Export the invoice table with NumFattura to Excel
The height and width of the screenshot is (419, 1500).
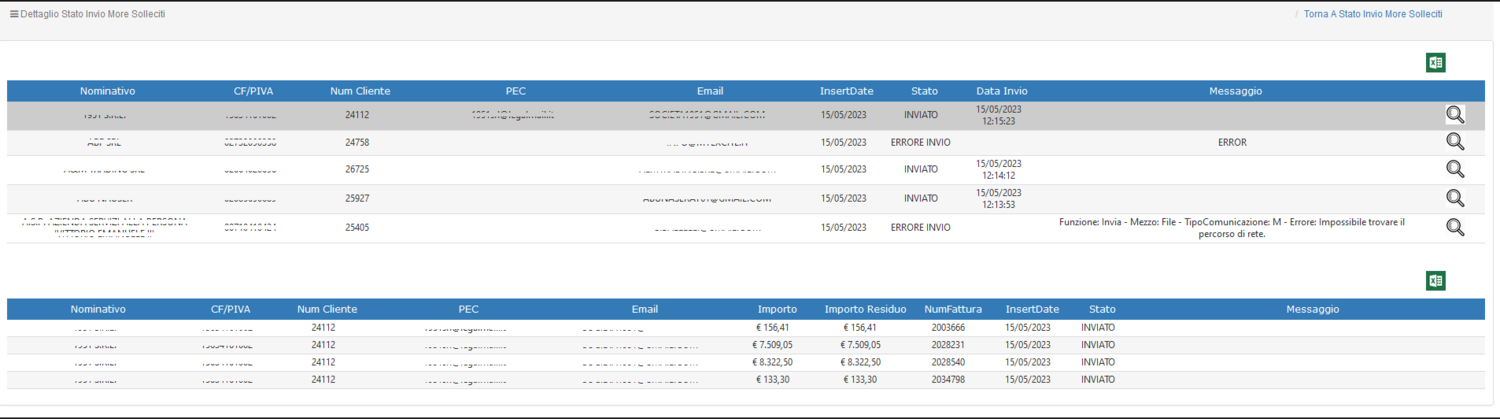pos(1435,281)
